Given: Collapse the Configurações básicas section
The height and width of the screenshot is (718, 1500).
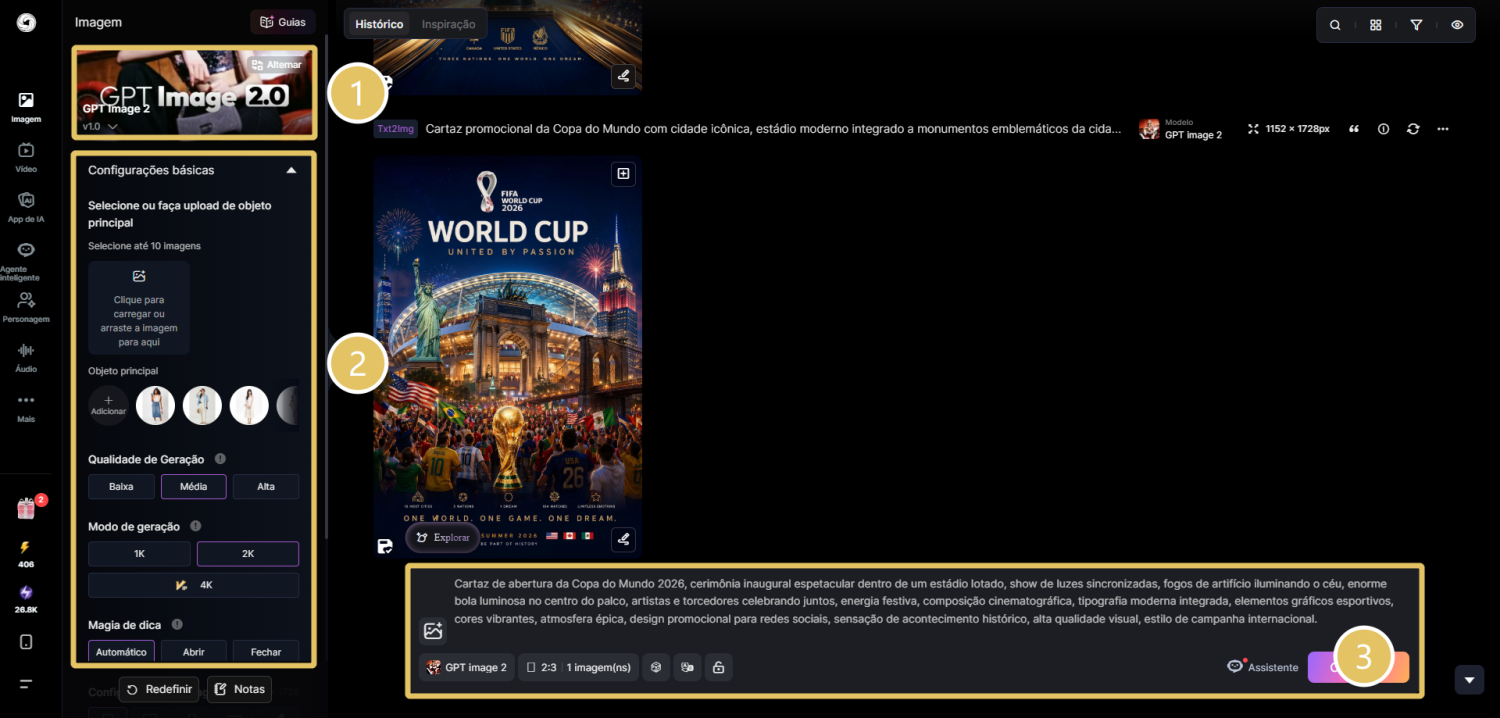Looking at the screenshot, I should point(291,170).
